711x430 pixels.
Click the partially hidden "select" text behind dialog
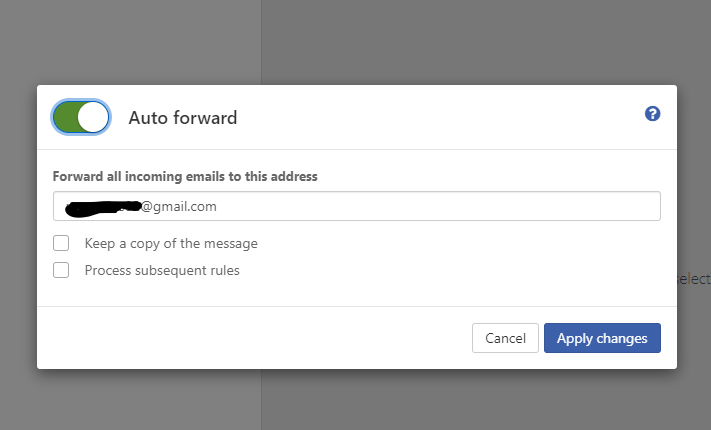coord(694,279)
